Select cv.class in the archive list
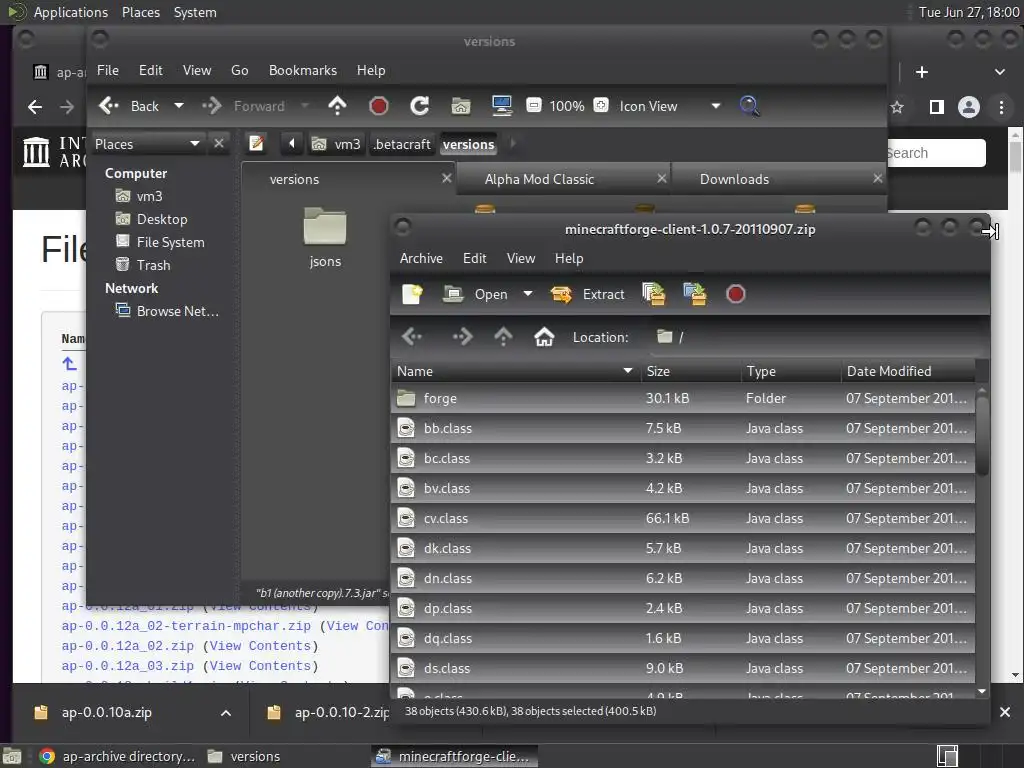The height and width of the screenshot is (768, 1024). 683,519
